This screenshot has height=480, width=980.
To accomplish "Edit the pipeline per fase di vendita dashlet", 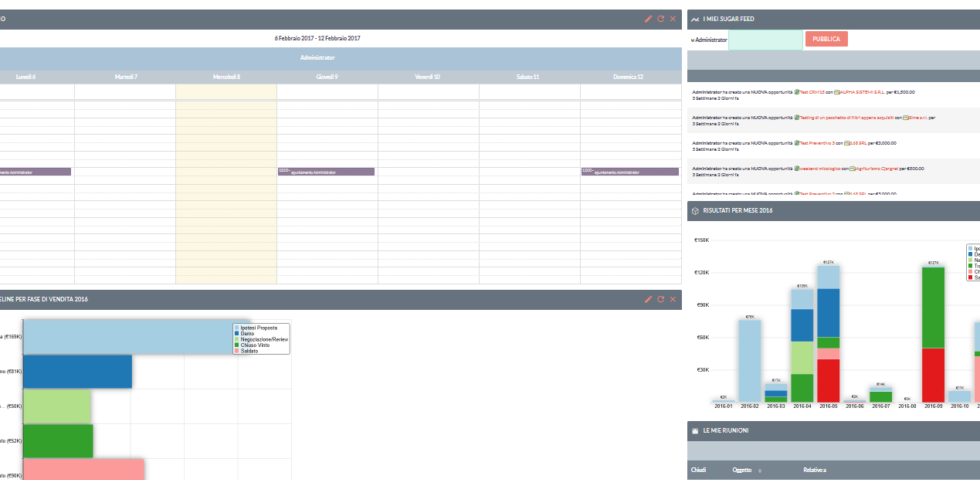I will coord(648,299).
